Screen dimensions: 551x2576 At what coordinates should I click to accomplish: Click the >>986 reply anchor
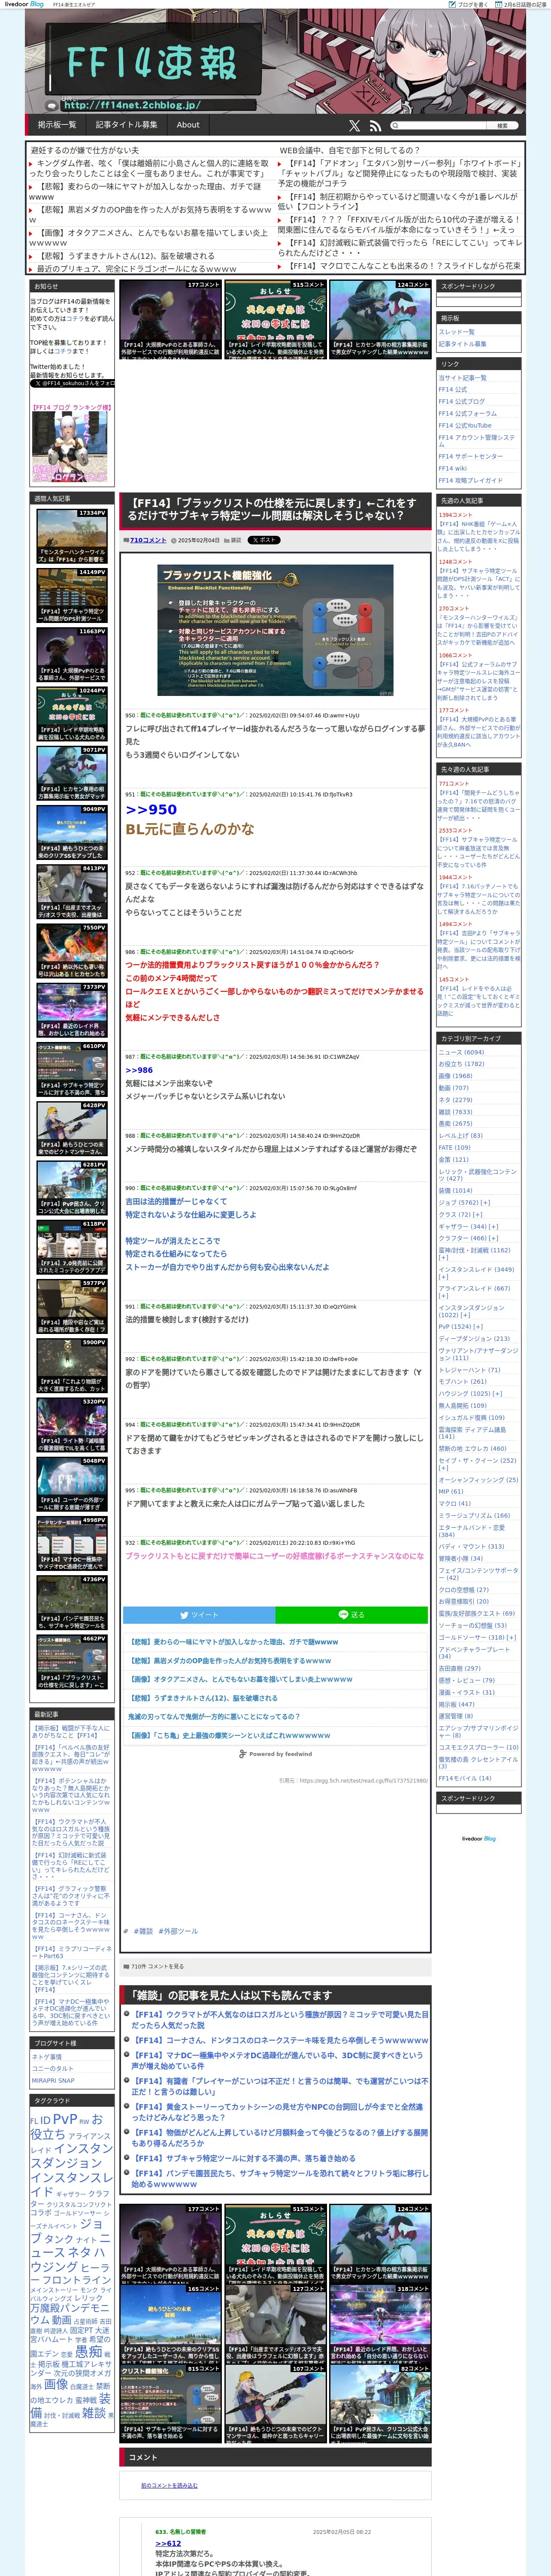click(139, 1070)
